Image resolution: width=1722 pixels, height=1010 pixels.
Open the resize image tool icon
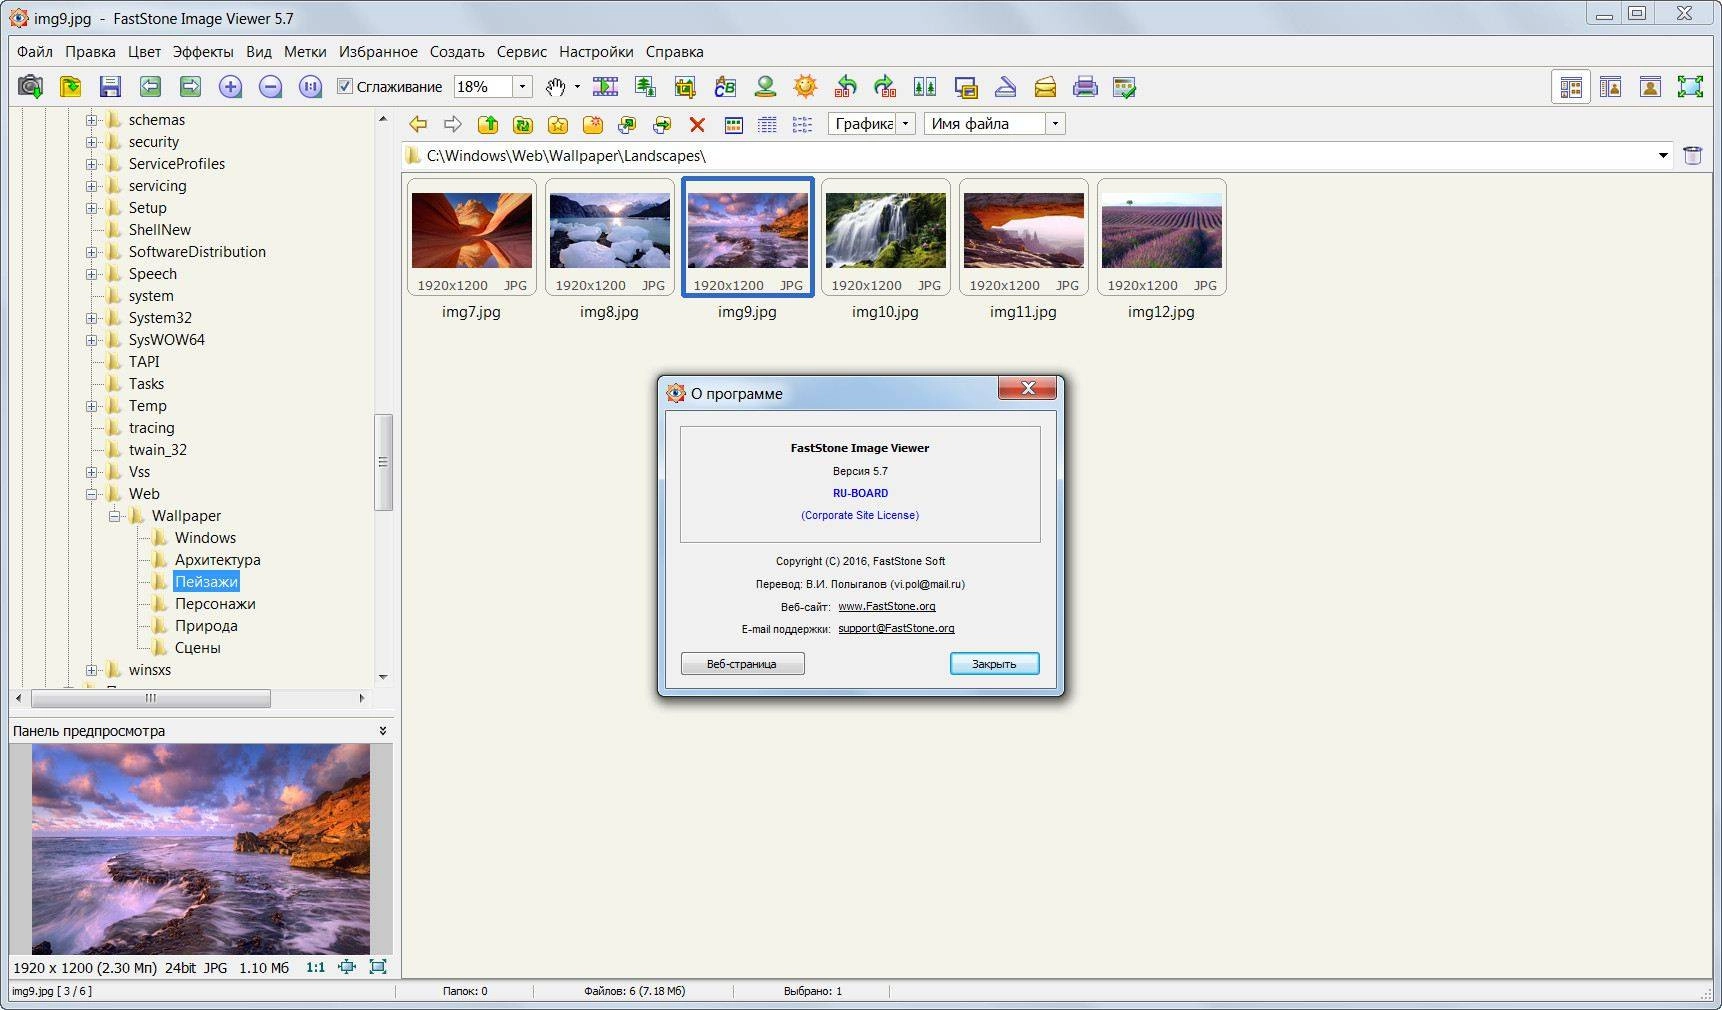(x=645, y=87)
